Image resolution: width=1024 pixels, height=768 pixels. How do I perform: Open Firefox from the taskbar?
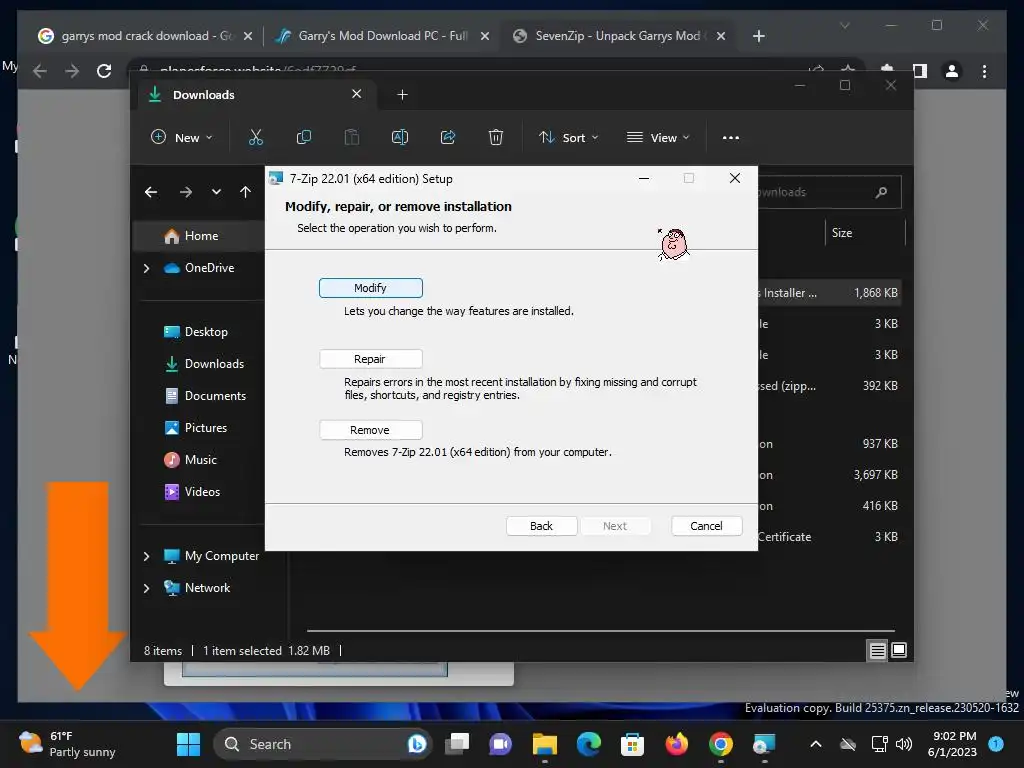point(677,744)
